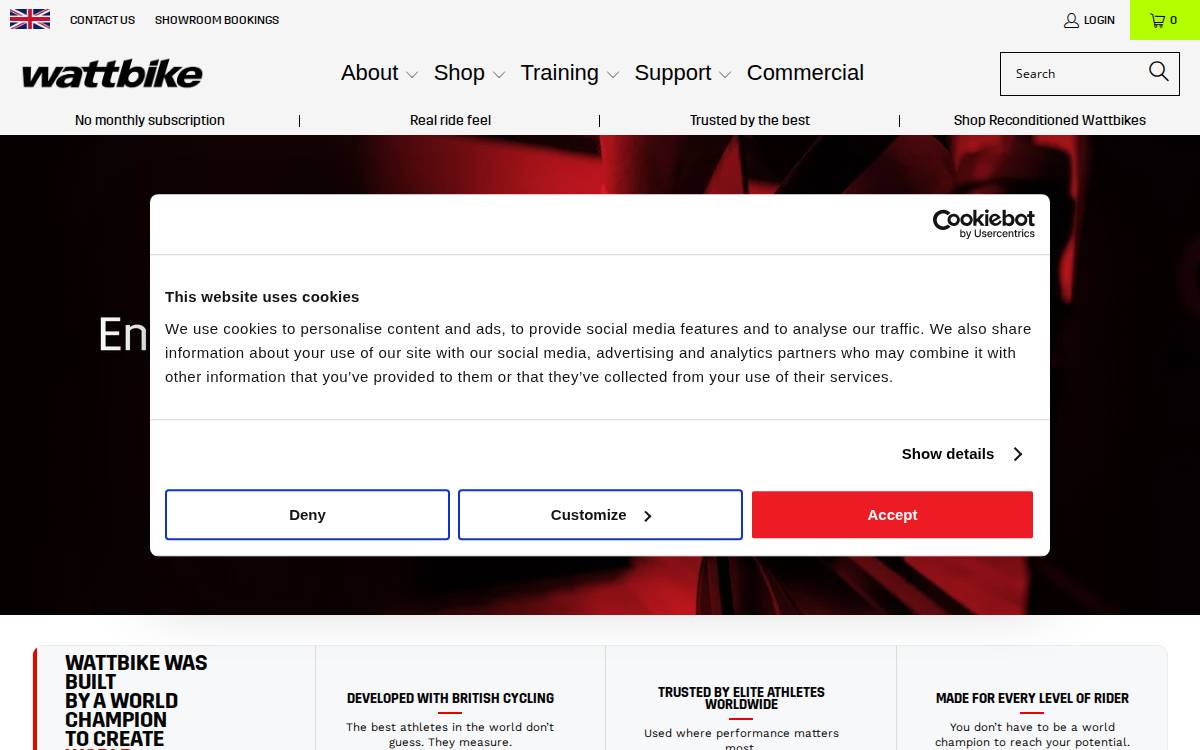Click the Cookiebot by Usercentrics logo
Image resolution: width=1200 pixels, height=750 pixels.
click(x=984, y=224)
